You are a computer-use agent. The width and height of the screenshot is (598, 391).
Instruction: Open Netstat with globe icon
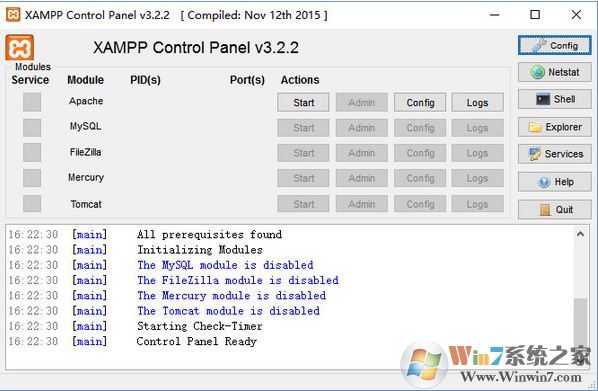[x=555, y=72]
